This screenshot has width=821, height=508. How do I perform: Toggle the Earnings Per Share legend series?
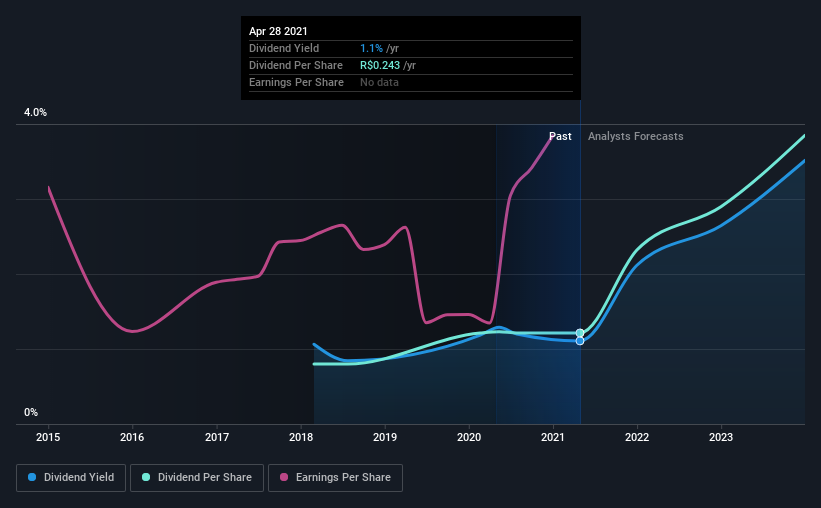pyautogui.click(x=335, y=478)
